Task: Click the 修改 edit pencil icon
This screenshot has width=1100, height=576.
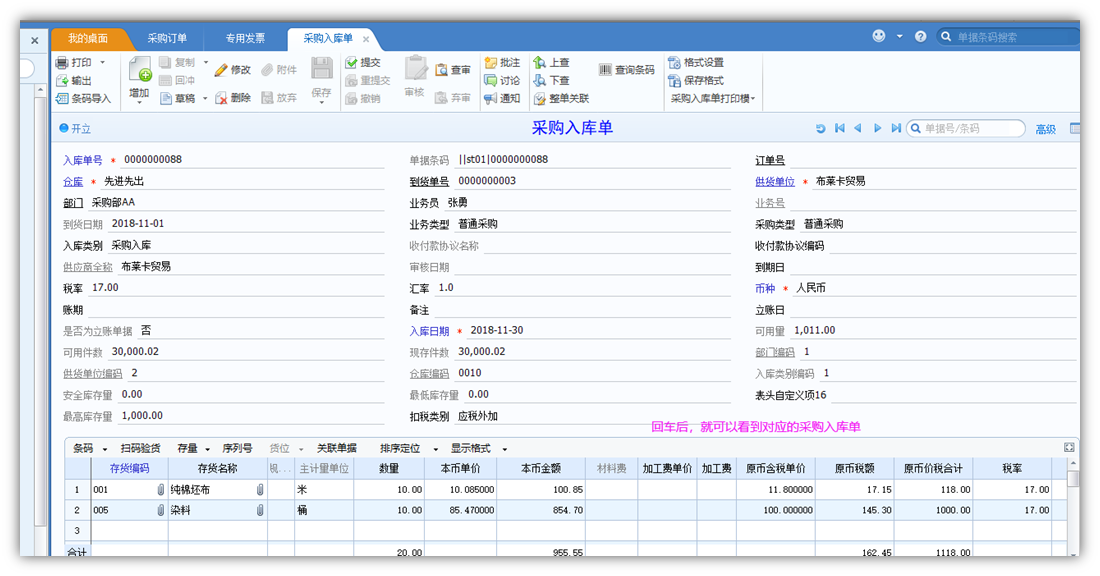Action: 221,69
